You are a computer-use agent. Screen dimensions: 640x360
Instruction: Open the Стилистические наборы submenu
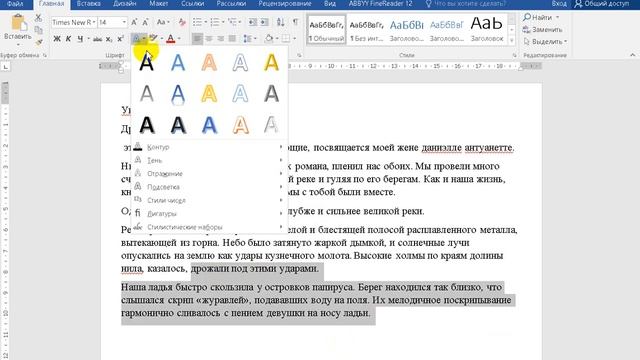(x=209, y=227)
